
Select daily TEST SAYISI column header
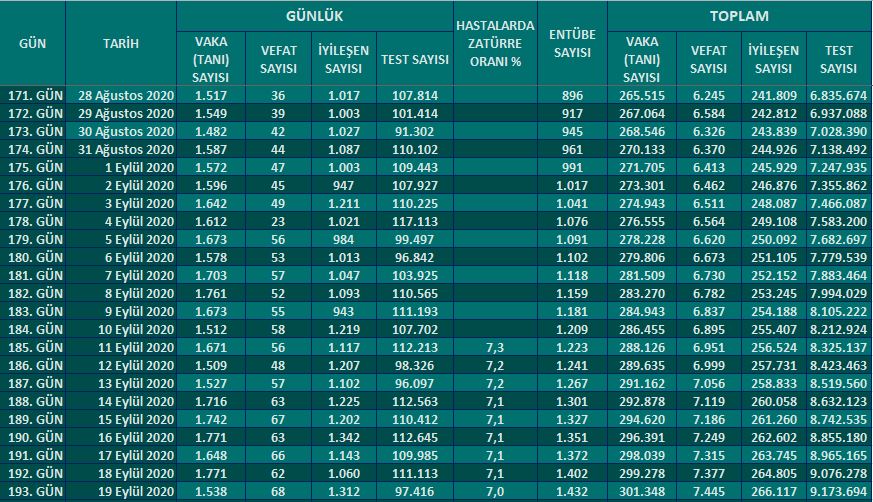[x=415, y=59]
